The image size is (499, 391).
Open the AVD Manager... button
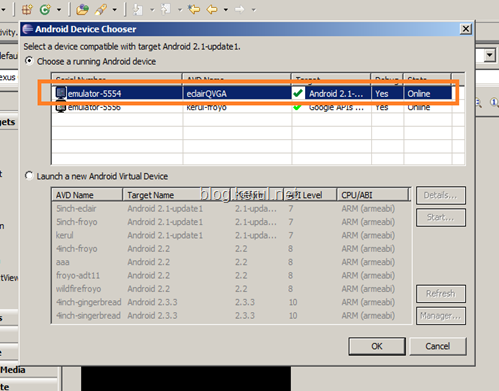coord(441,315)
